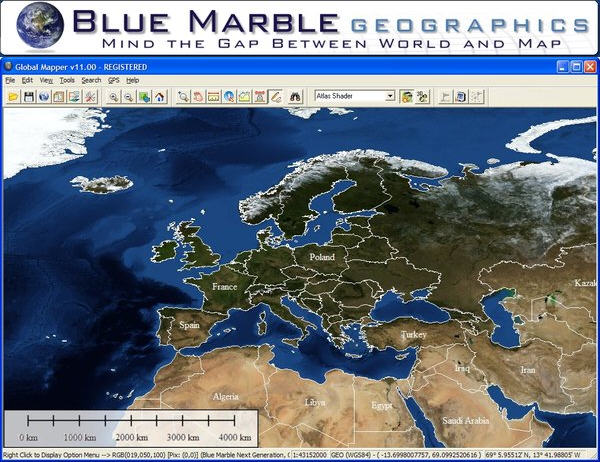Select the View Shed tower tool
The height and width of the screenshot is (462, 600).
pyautogui.click(x=260, y=96)
